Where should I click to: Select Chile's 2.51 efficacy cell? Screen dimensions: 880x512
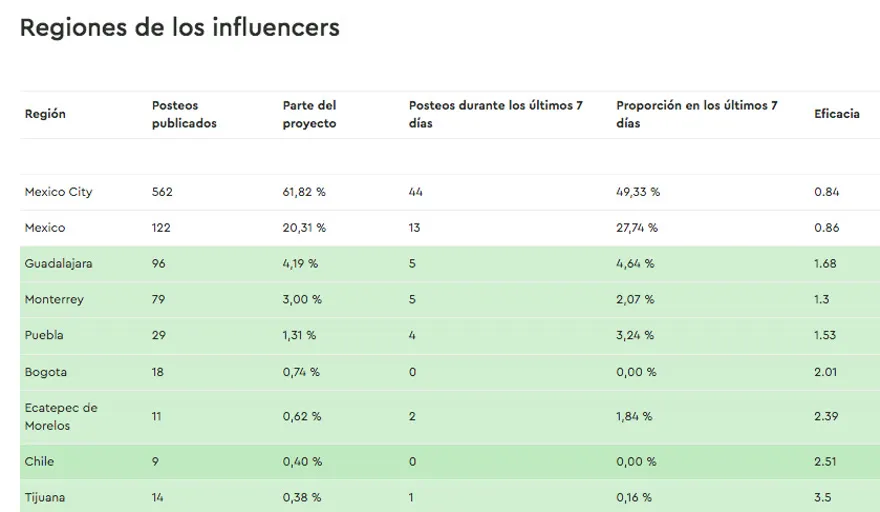click(x=825, y=462)
